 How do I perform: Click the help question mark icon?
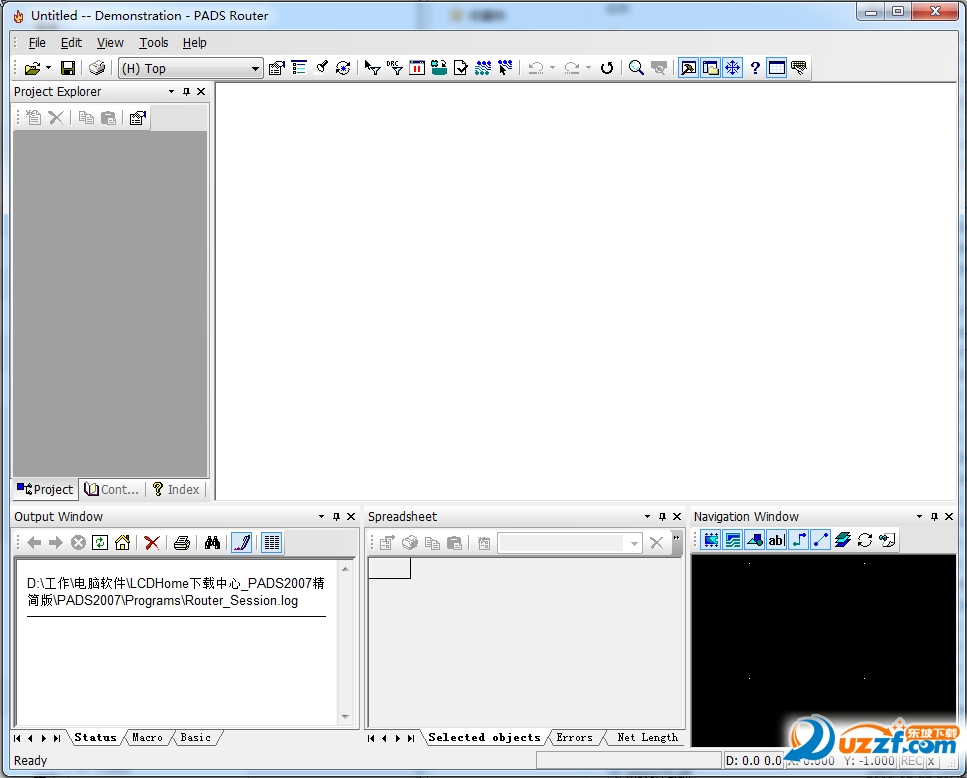(x=755, y=68)
